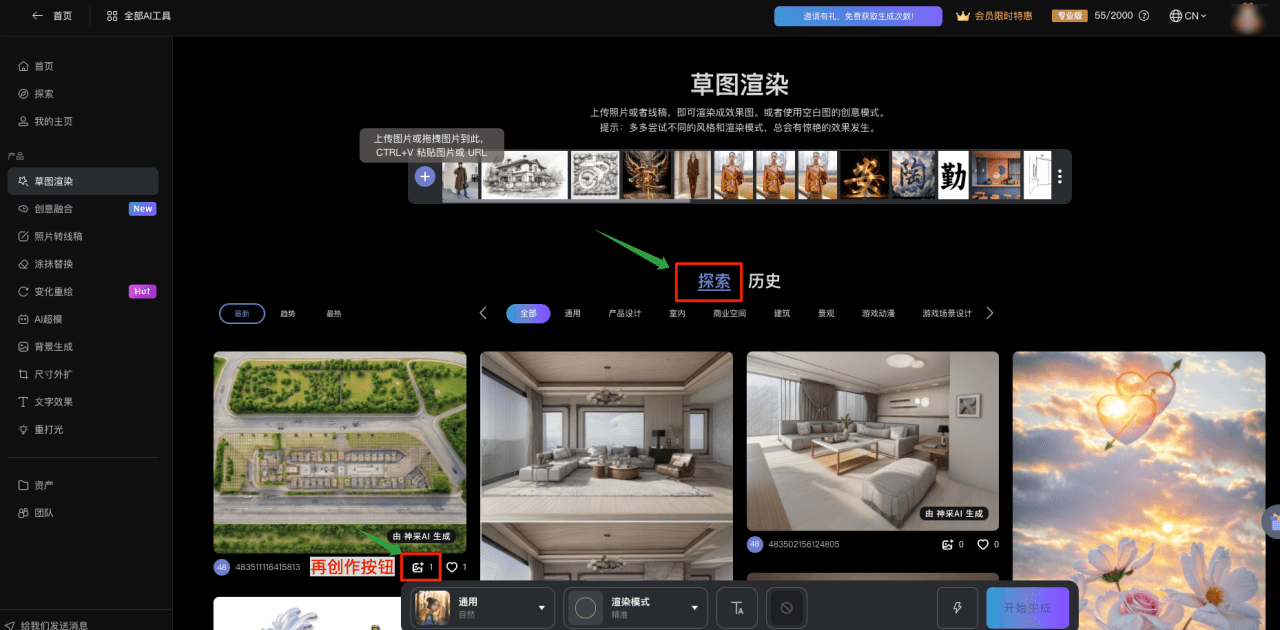Click the plus button to upload an image
Image resolution: width=1280 pixels, height=630 pixels.
pyautogui.click(x=425, y=176)
